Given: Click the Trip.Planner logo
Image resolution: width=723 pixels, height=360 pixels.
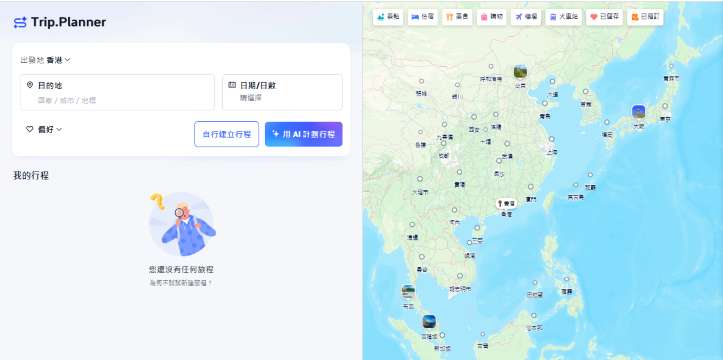Looking at the screenshot, I should tap(60, 22).
